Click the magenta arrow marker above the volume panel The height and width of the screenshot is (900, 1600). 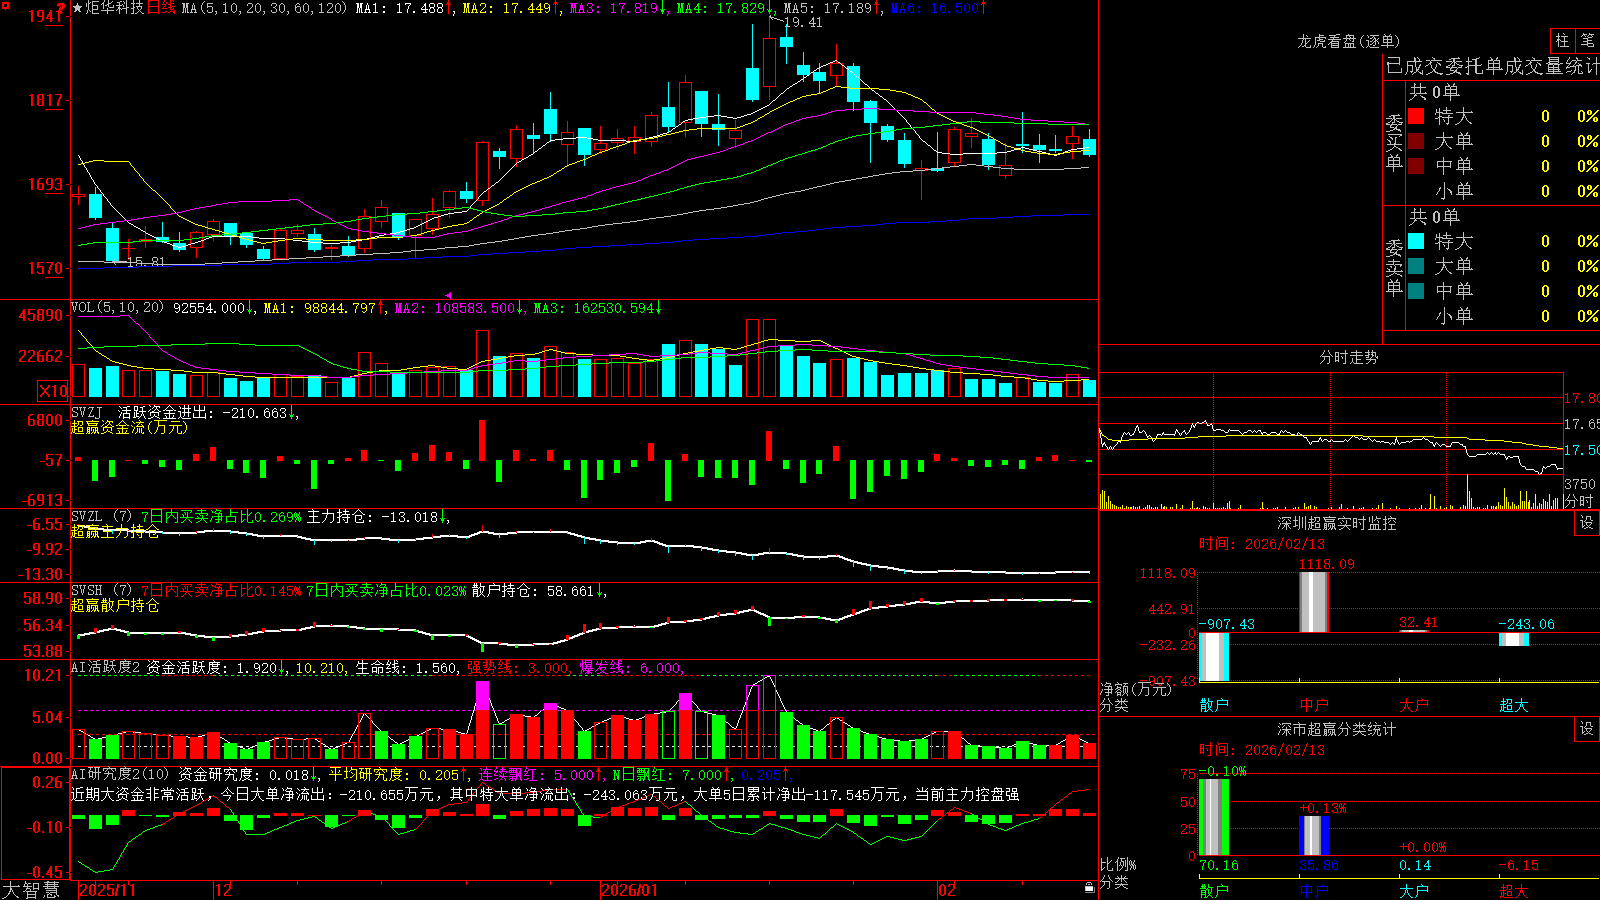pyautogui.click(x=448, y=295)
